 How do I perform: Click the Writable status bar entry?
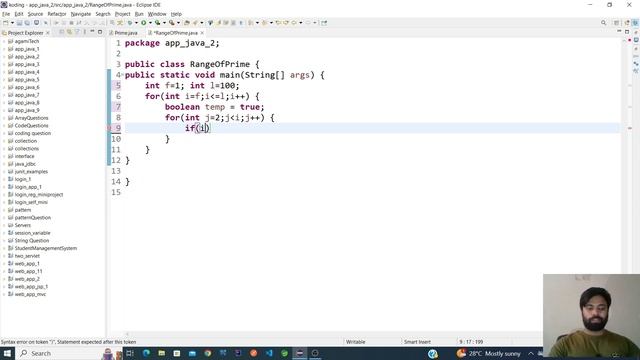tap(356, 342)
